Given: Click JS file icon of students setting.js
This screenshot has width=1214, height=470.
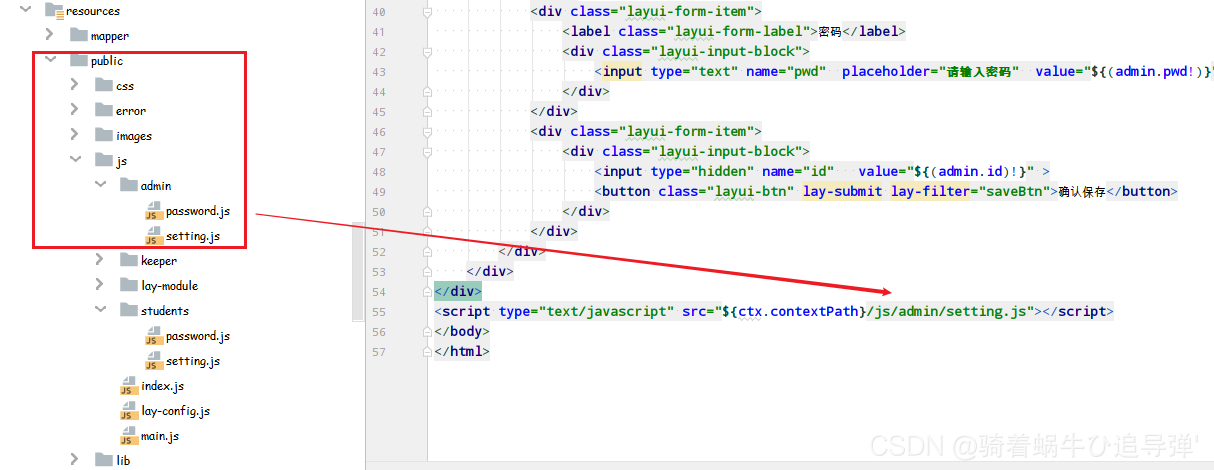Looking at the screenshot, I should 153,362.
